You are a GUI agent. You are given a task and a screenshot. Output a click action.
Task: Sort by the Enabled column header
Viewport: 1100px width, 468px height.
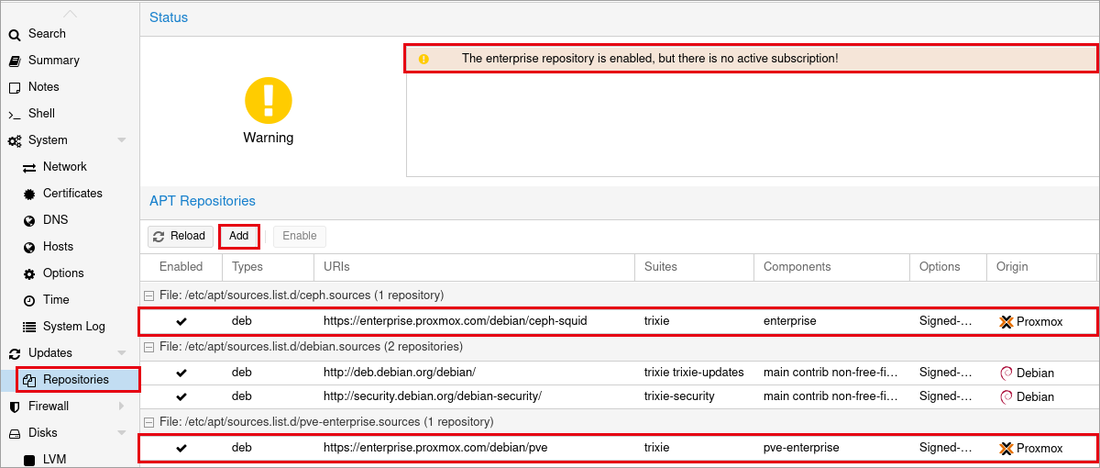coord(181,267)
